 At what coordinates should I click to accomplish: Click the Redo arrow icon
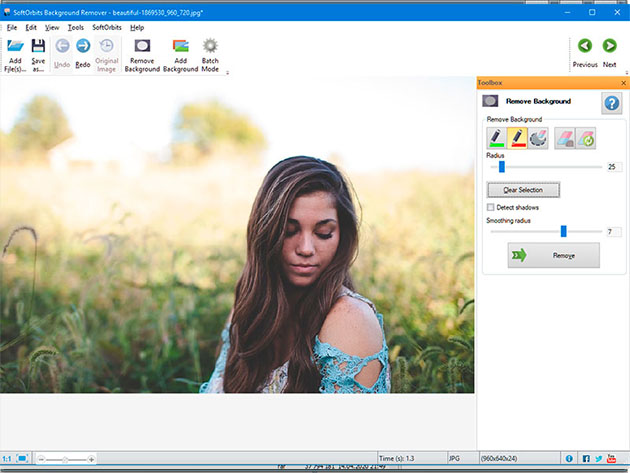(x=83, y=47)
